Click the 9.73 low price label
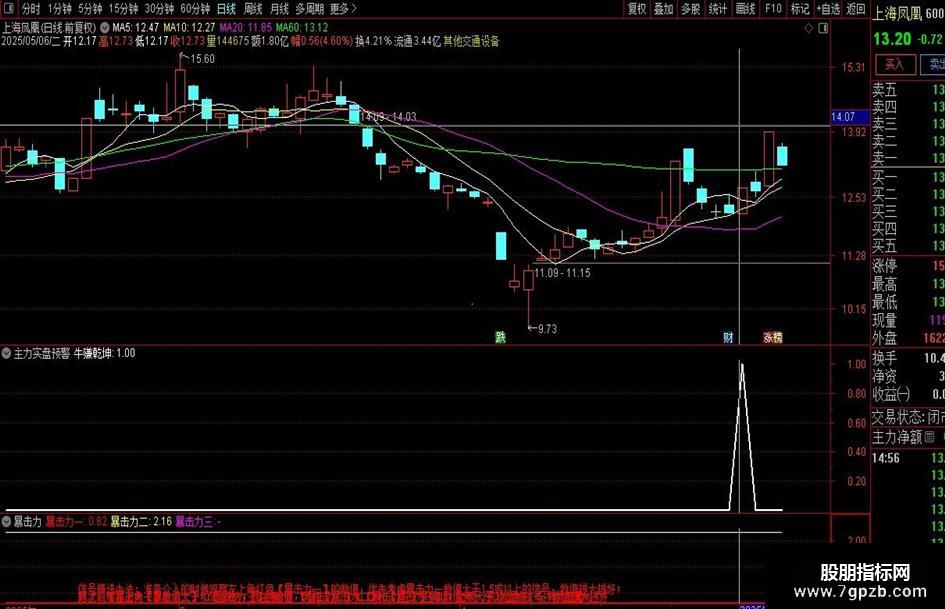Screen dimensions: 945x609 click(x=547, y=329)
